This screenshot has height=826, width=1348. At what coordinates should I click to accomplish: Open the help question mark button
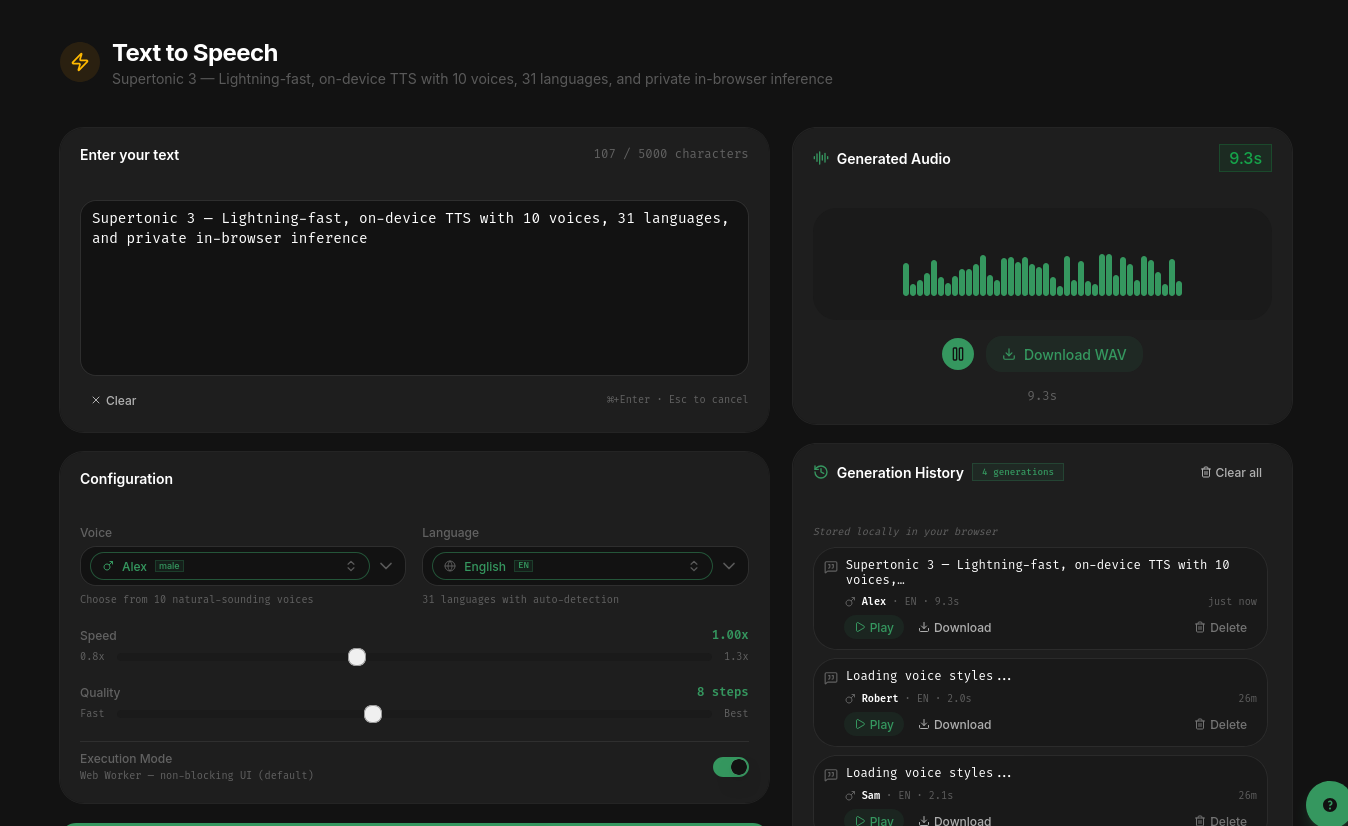pyautogui.click(x=1329, y=804)
